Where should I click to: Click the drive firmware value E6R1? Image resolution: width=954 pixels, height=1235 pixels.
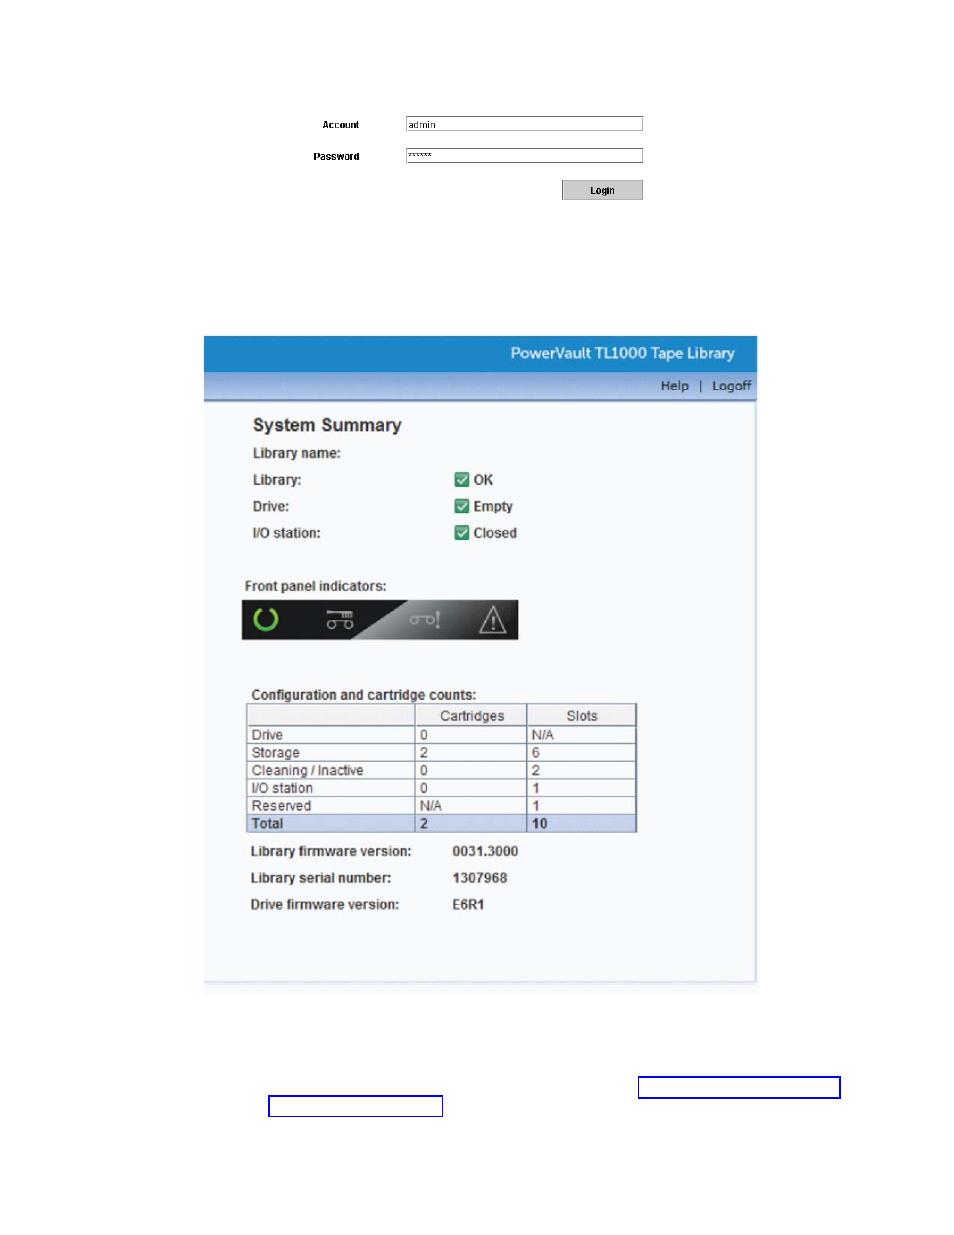(x=468, y=905)
